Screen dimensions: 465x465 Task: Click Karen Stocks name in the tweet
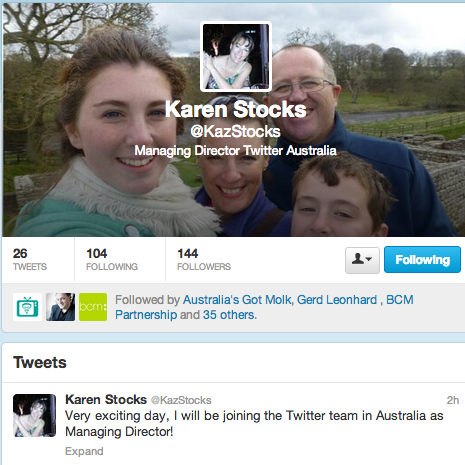click(x=106, y=399)
